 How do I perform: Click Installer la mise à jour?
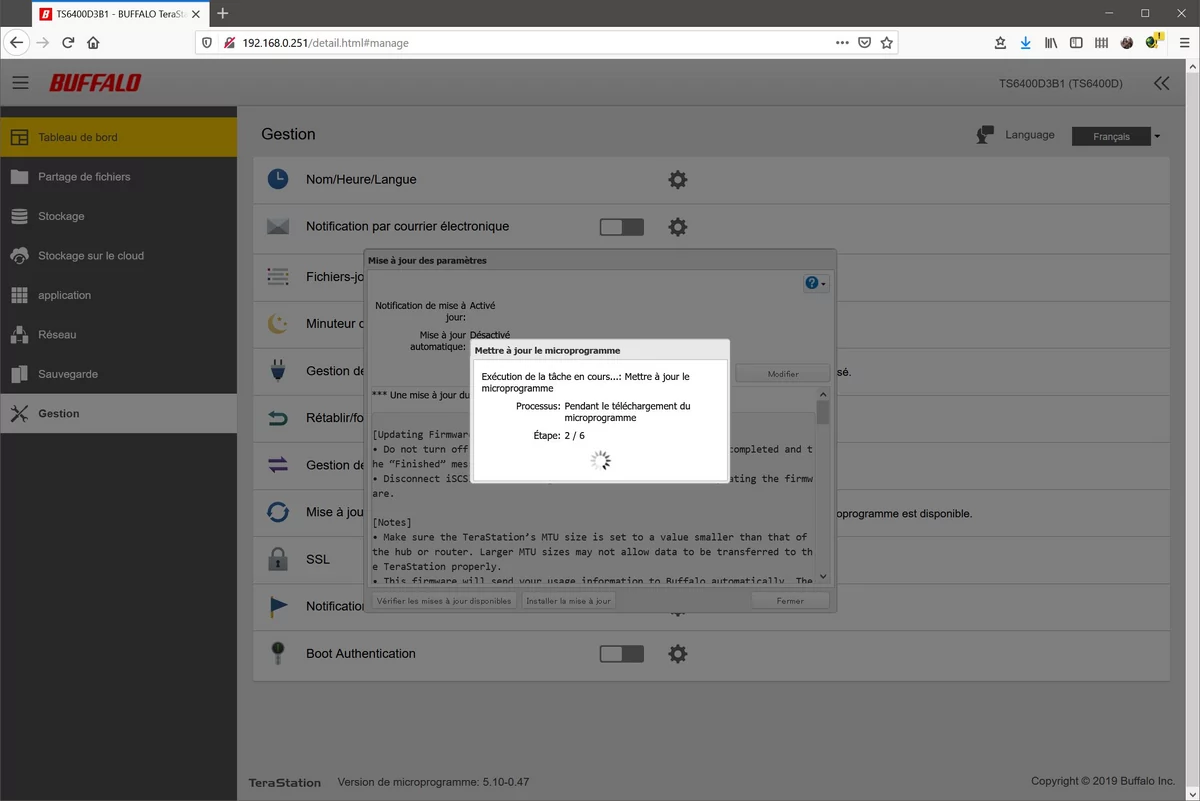tap(569, 601)
